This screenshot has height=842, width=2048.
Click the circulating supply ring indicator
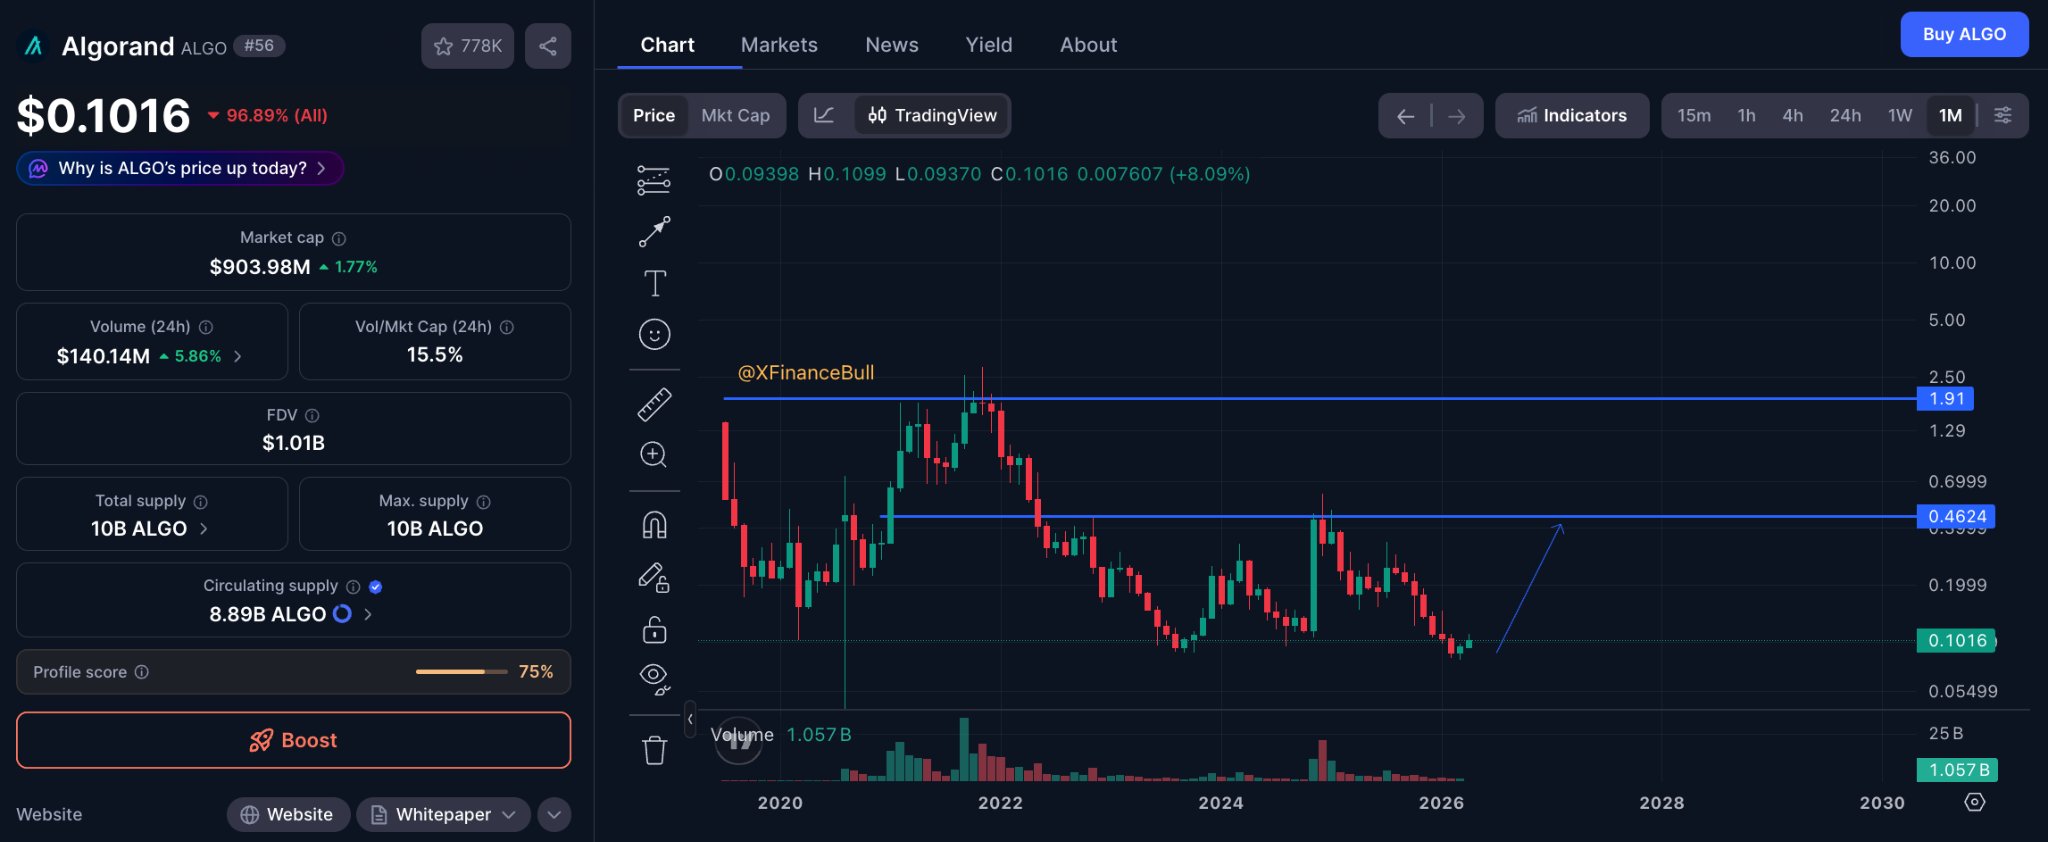[x=342, y=614]
